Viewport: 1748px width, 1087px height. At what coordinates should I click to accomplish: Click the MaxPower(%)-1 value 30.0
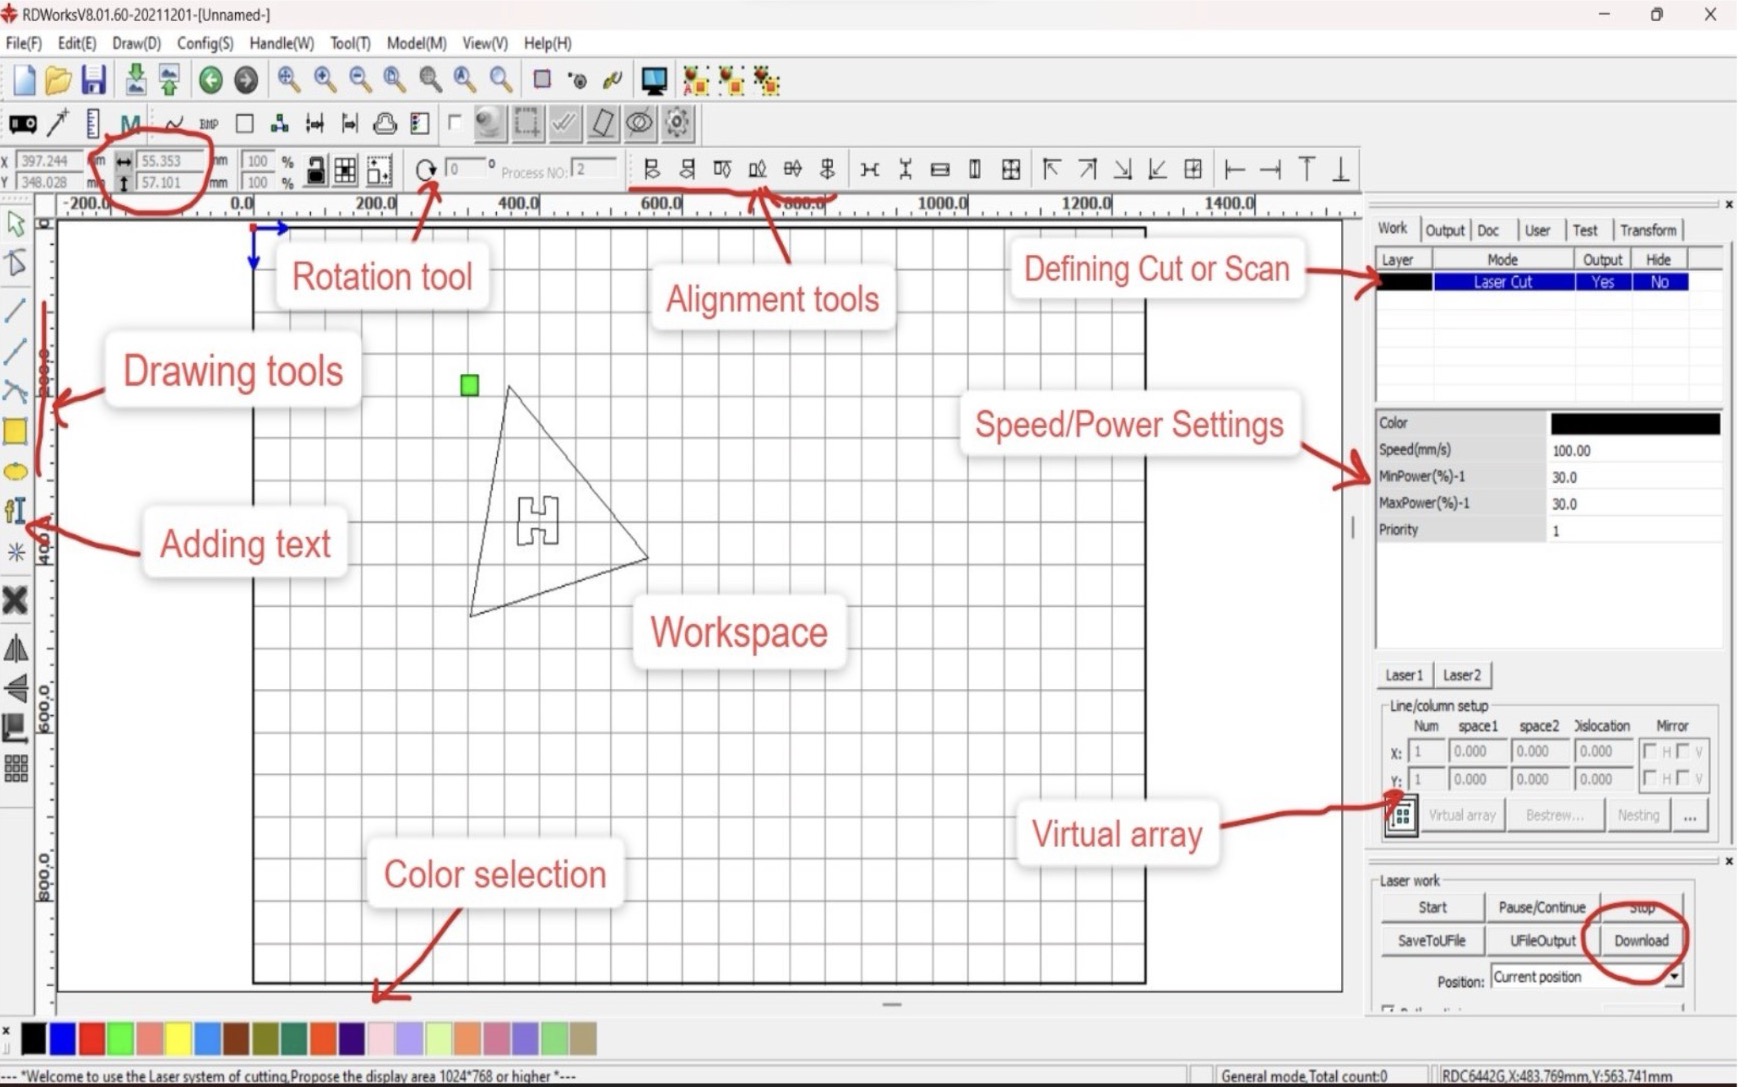1634,504
